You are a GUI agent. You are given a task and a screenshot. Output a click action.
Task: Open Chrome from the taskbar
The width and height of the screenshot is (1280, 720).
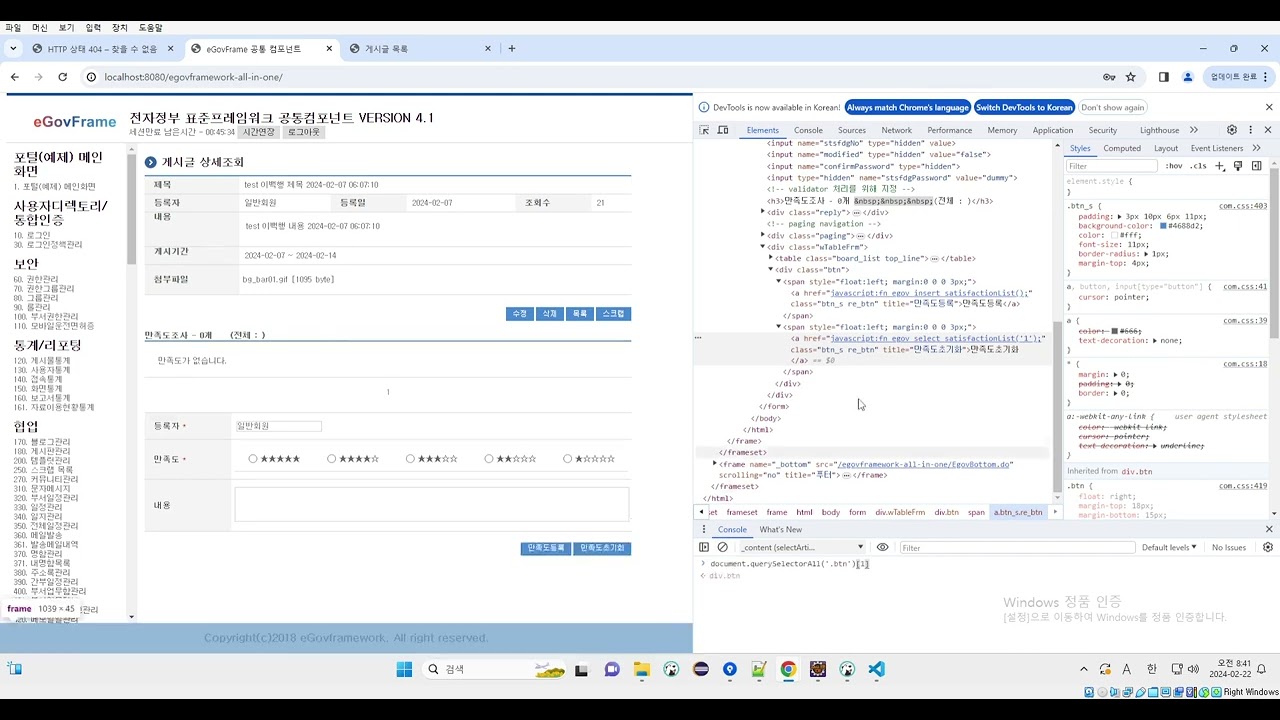tap(788, 669)
